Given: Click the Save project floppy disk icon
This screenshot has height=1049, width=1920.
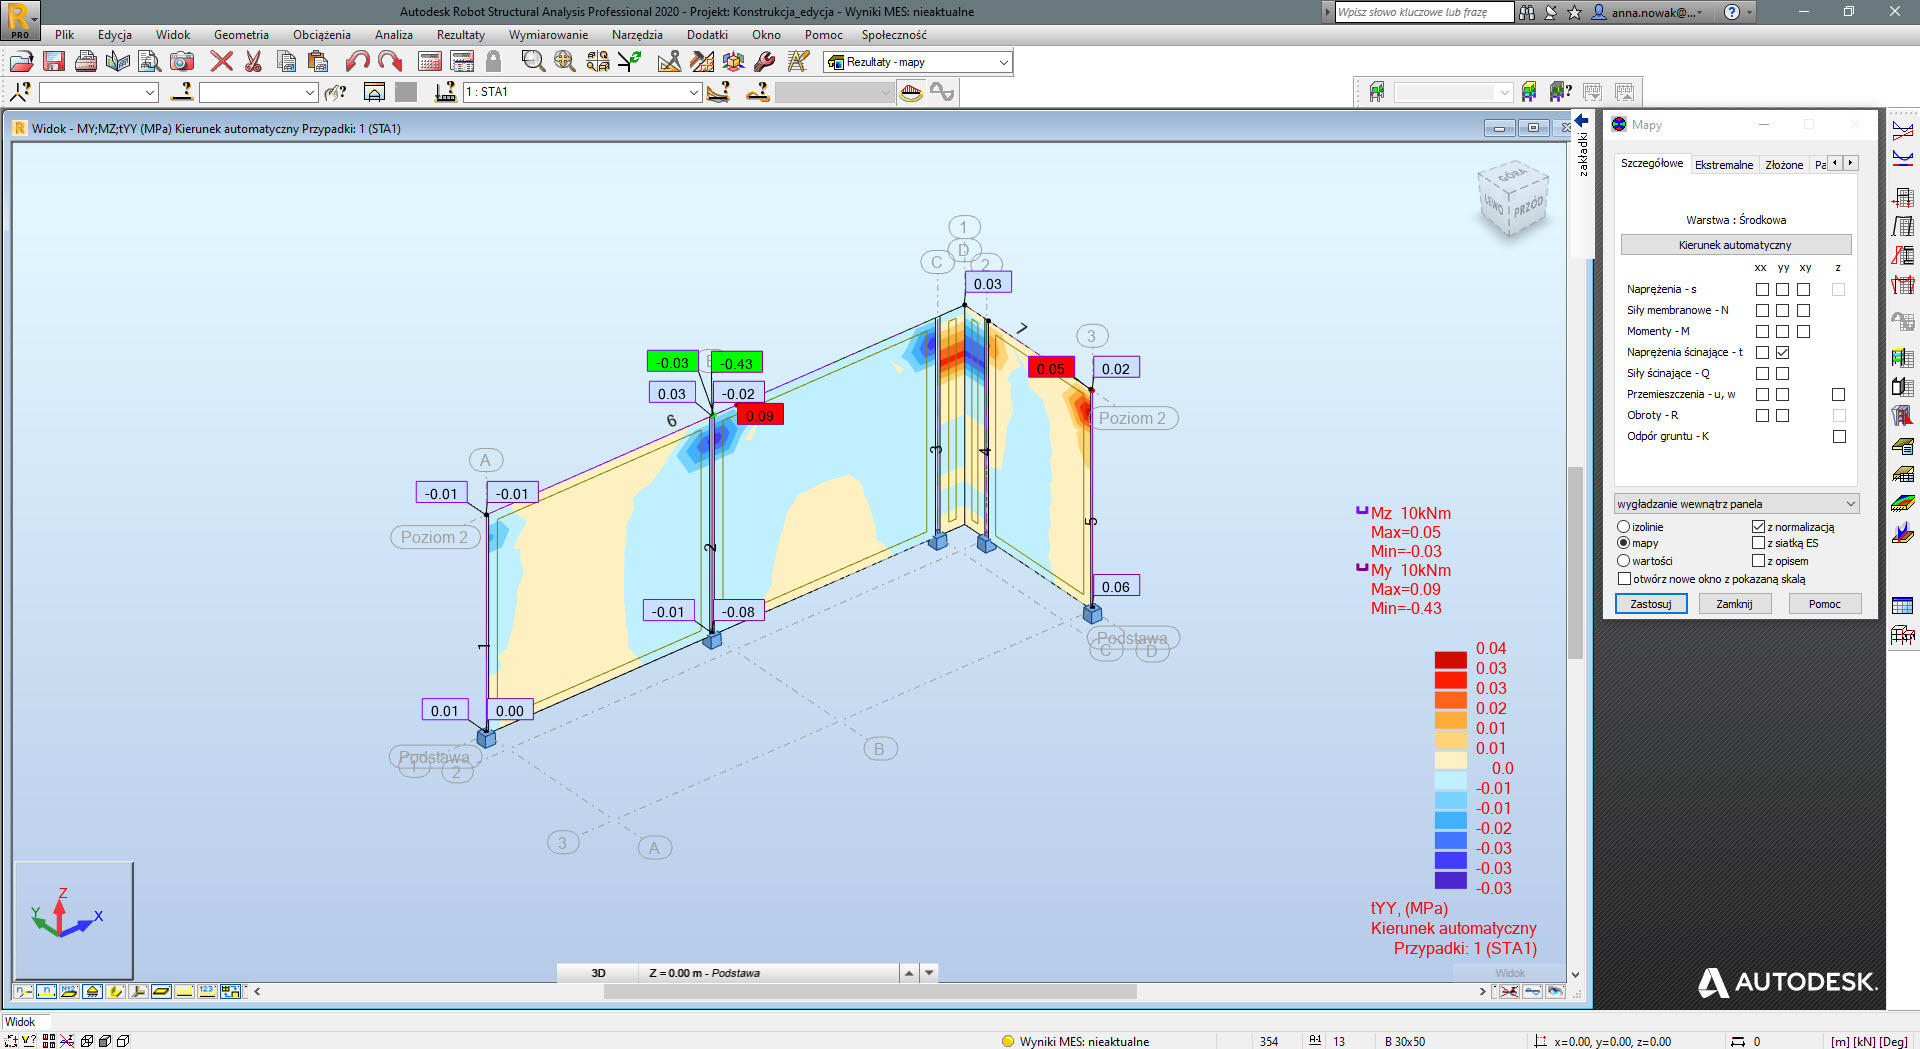Looking at the screenshot, I should point(54,62).
